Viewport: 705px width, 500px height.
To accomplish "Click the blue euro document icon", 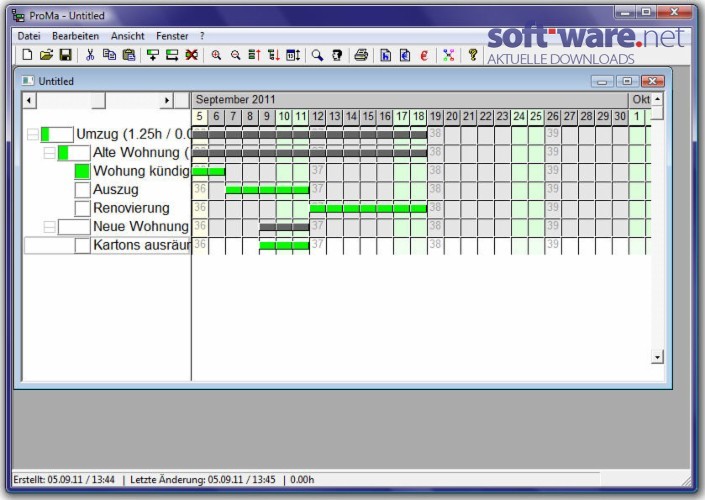I will coord(405,55).
